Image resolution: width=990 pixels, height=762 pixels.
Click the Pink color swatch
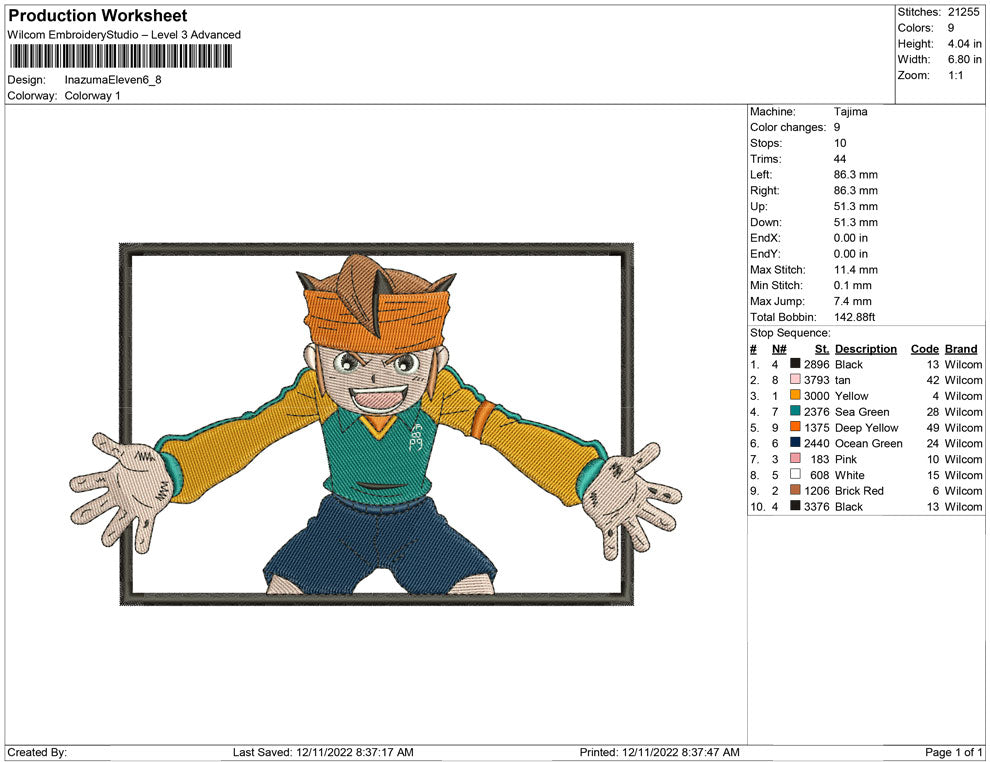tap(795, 458)
